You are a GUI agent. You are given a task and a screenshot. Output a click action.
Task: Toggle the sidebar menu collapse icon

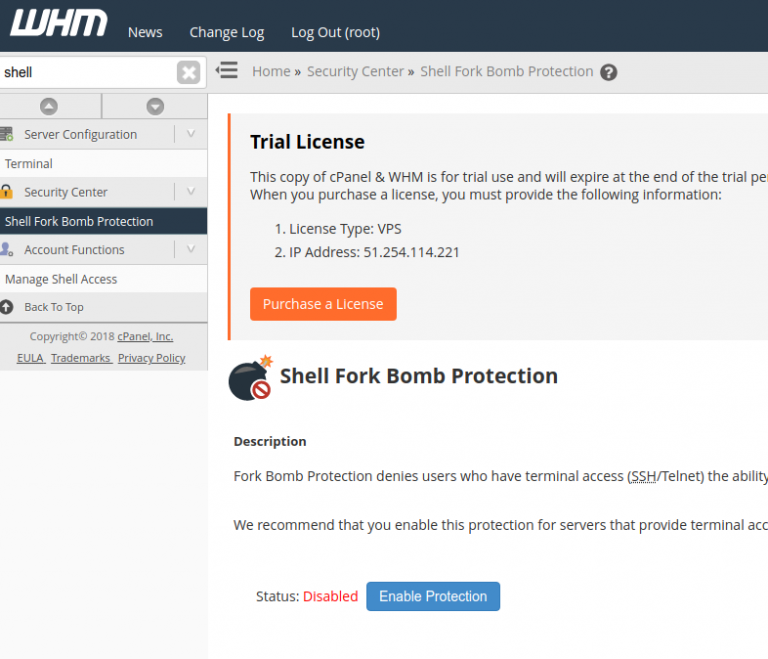click(x=227, y=71)
